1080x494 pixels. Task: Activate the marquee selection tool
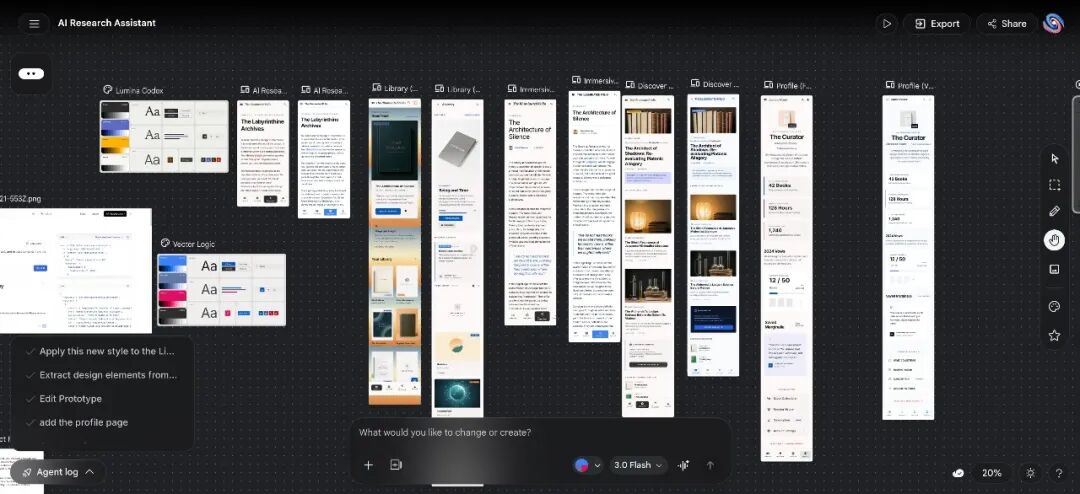point(1054,185)
